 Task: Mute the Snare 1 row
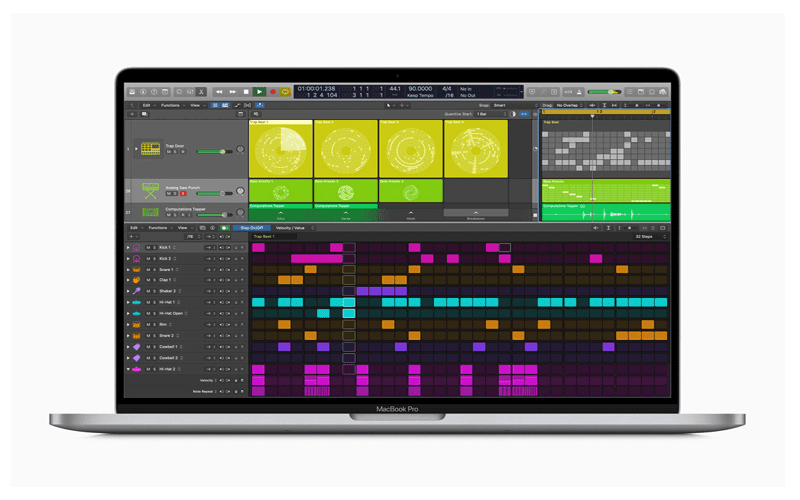tap(146, 269)
